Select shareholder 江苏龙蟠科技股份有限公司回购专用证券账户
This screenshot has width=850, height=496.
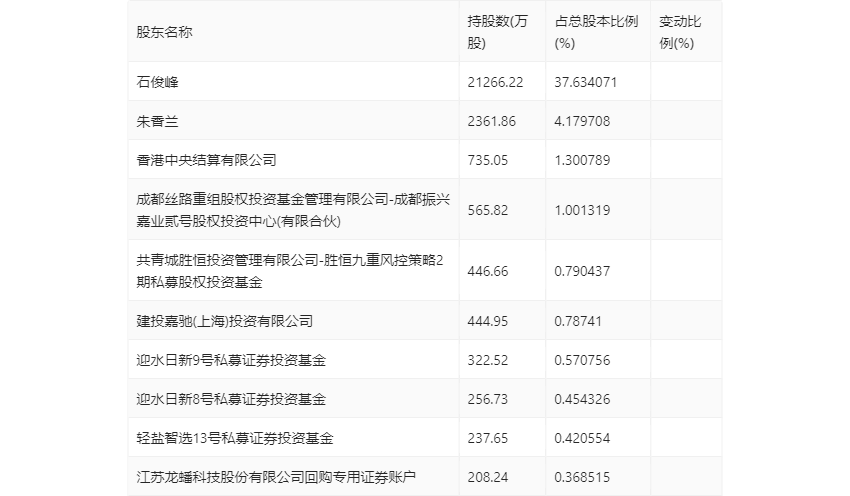pos(276,478)
